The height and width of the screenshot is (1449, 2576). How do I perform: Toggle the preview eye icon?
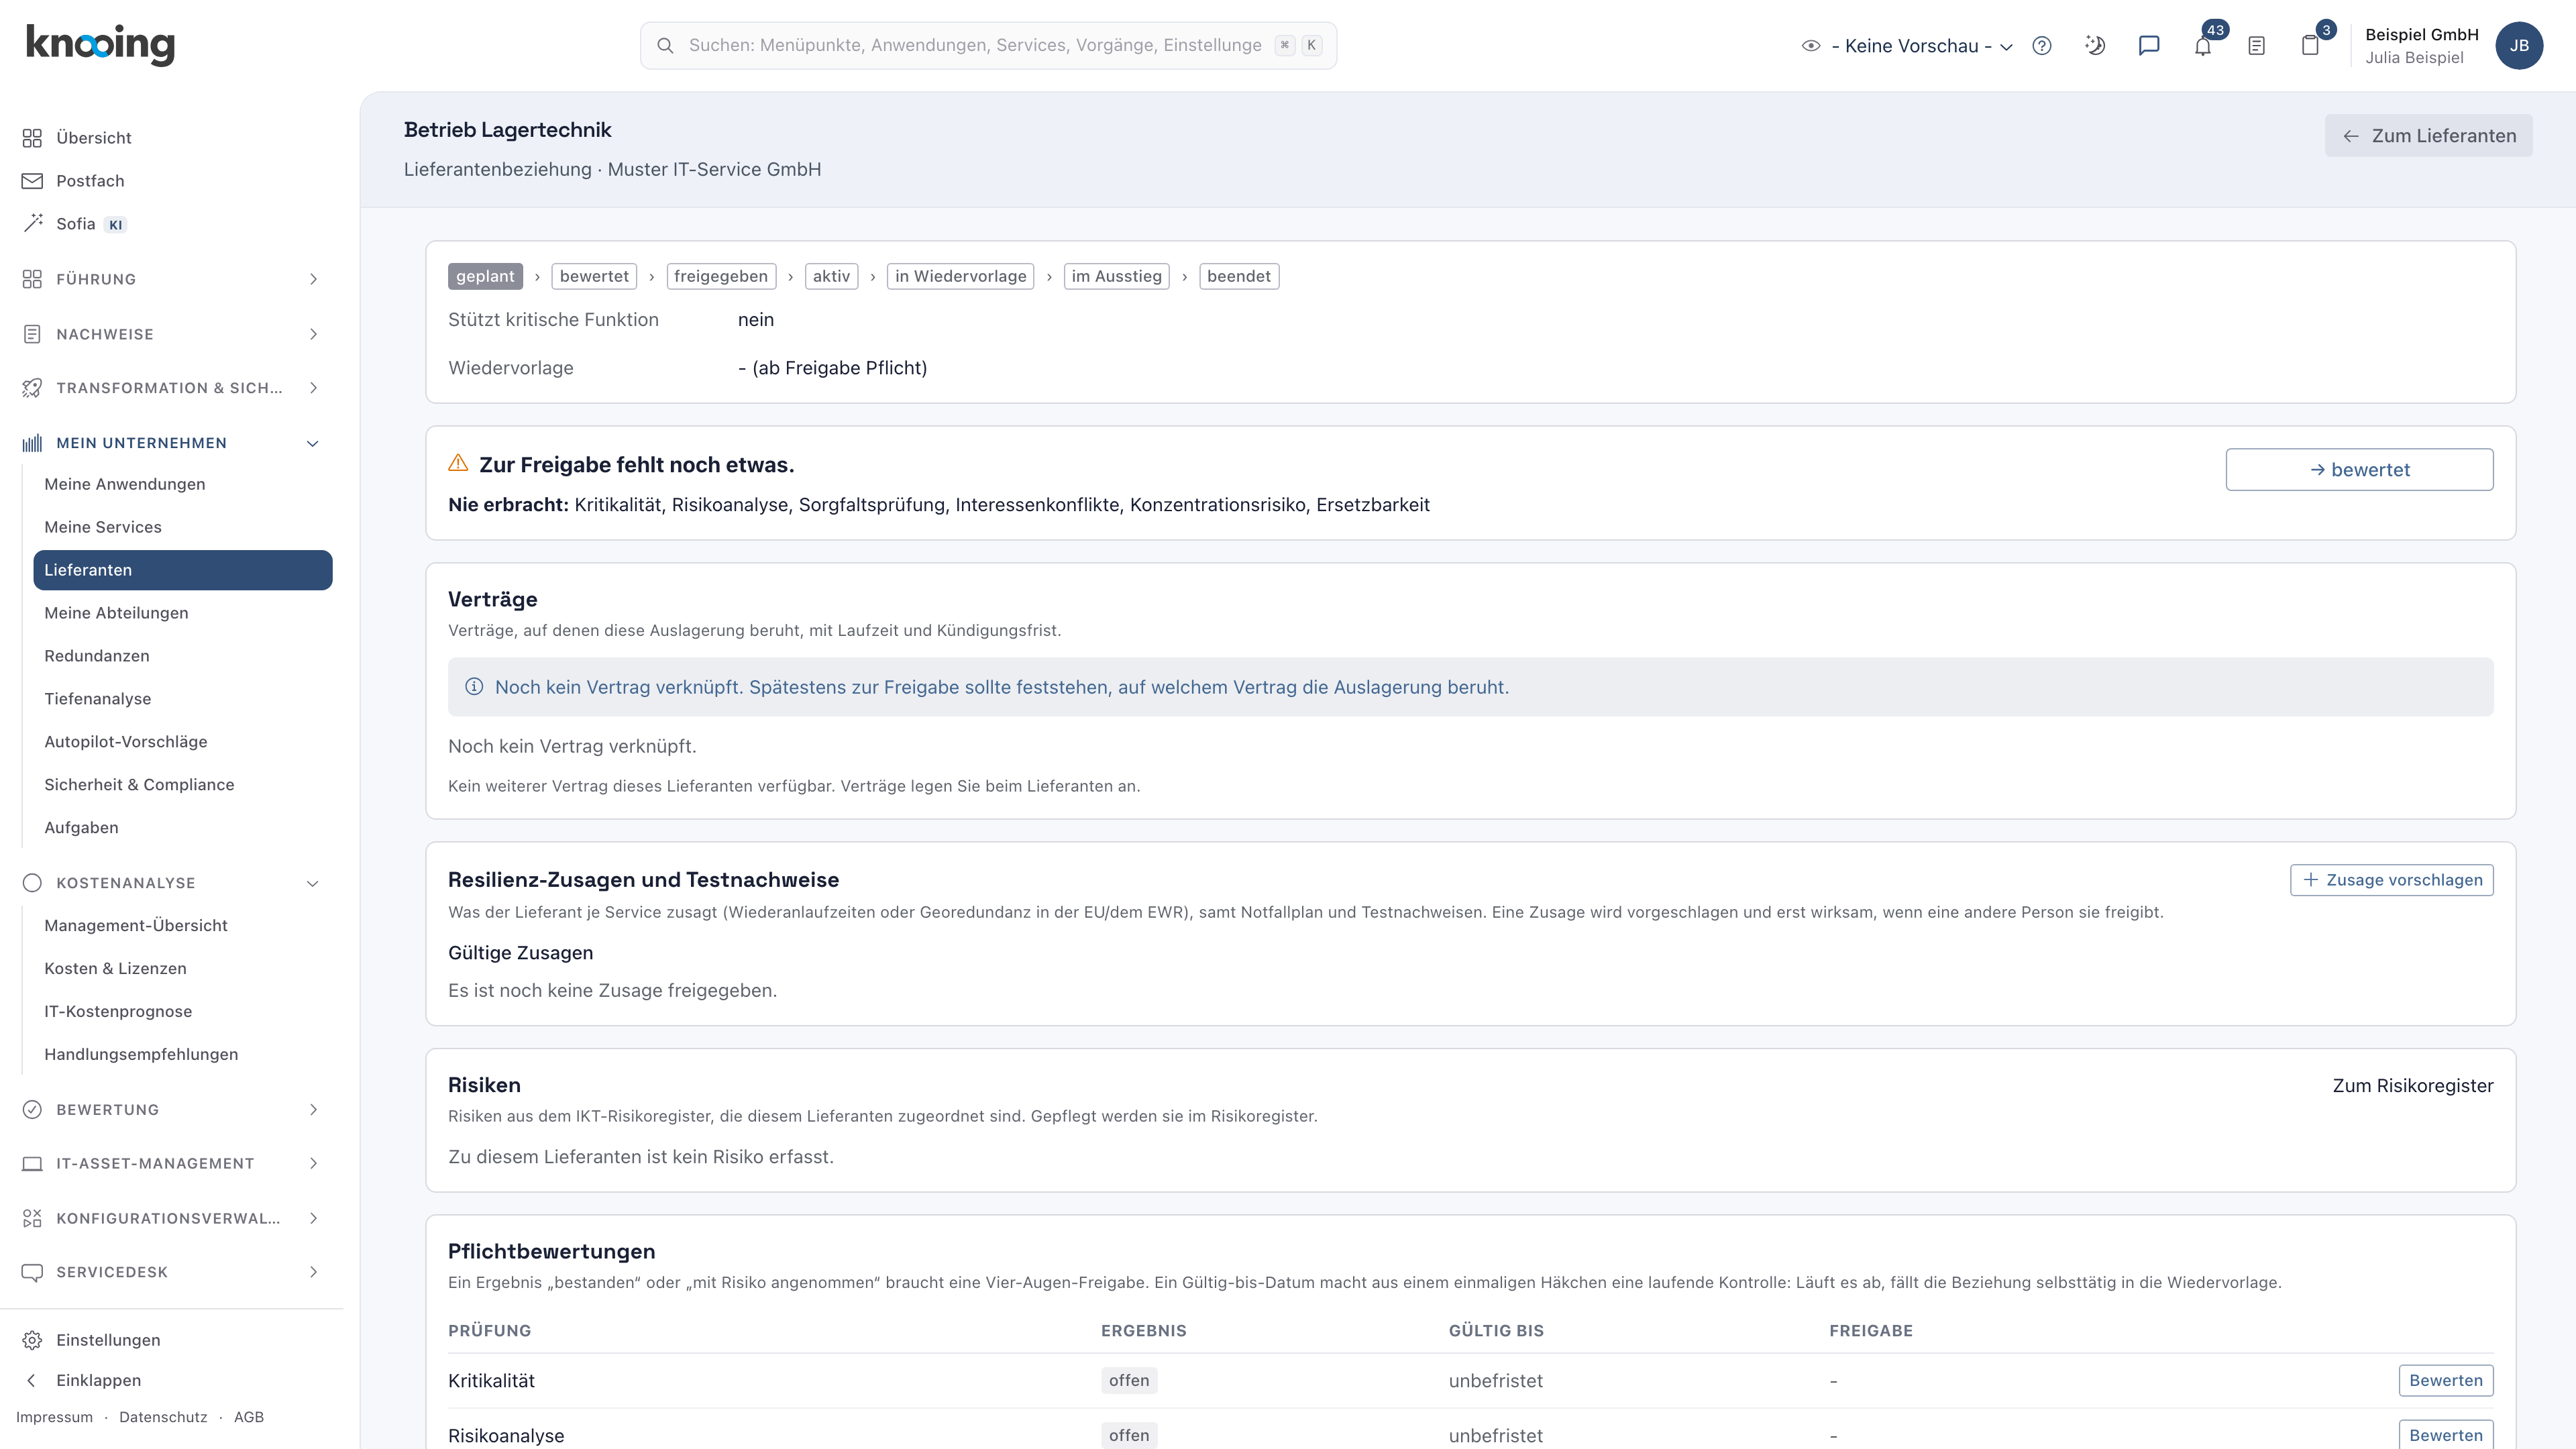[x=1811, y=46]
